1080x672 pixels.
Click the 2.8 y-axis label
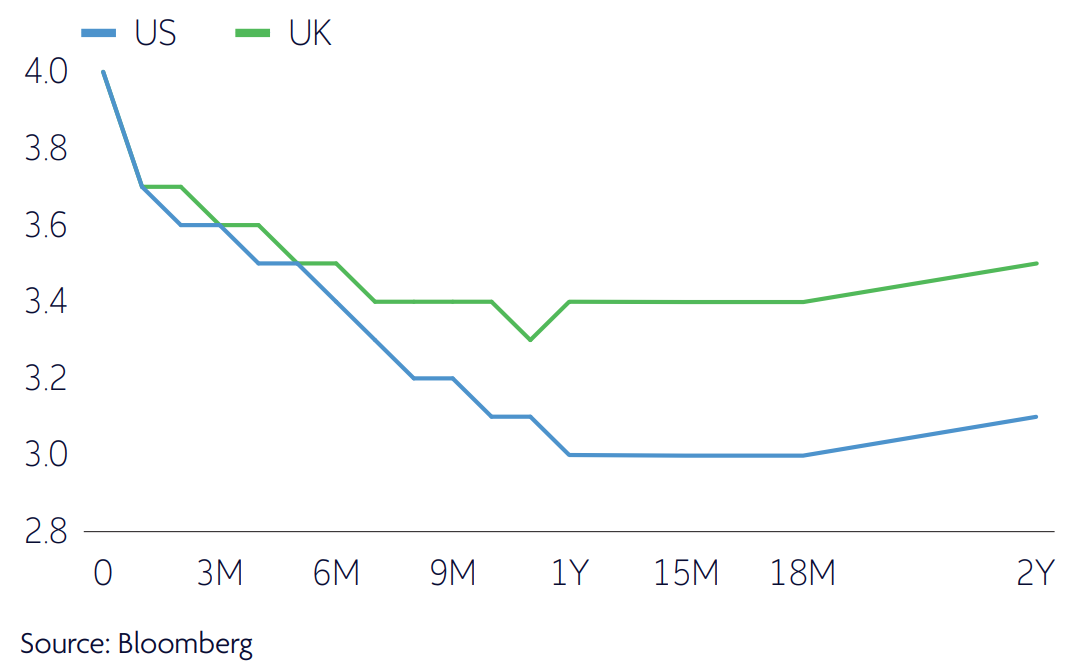(x=42, y=531)
